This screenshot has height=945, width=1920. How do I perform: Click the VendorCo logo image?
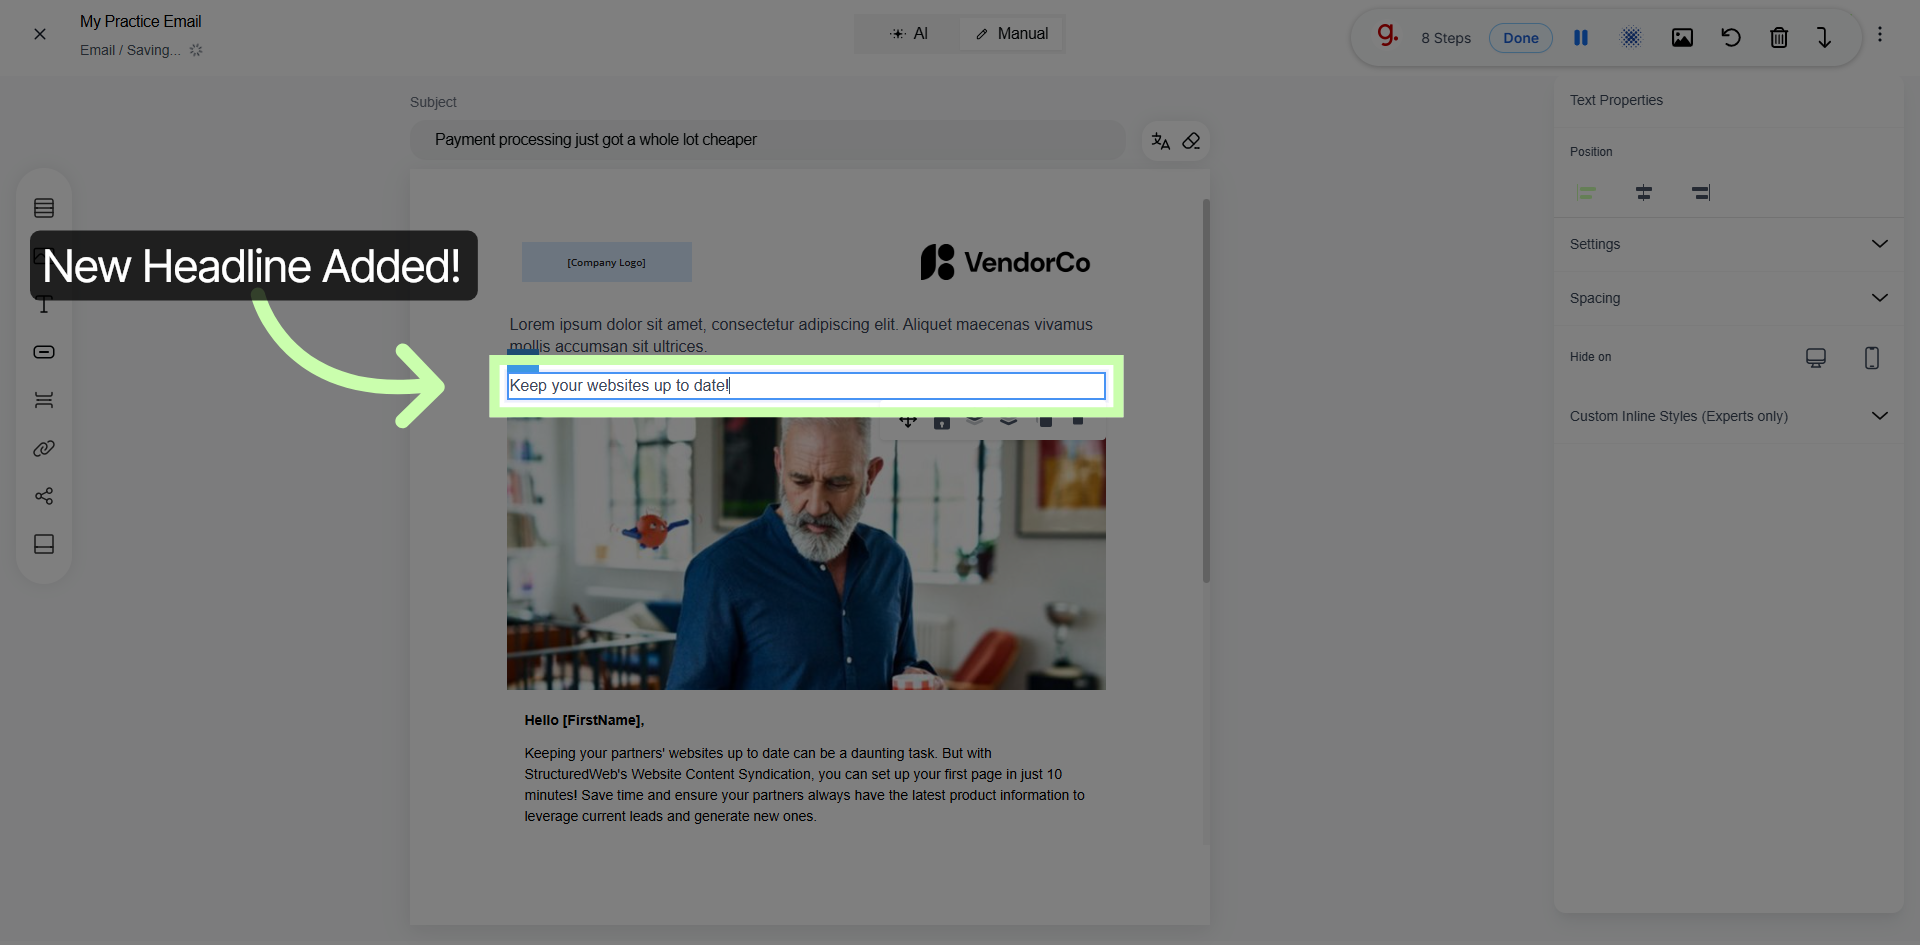coord(1005,262)
